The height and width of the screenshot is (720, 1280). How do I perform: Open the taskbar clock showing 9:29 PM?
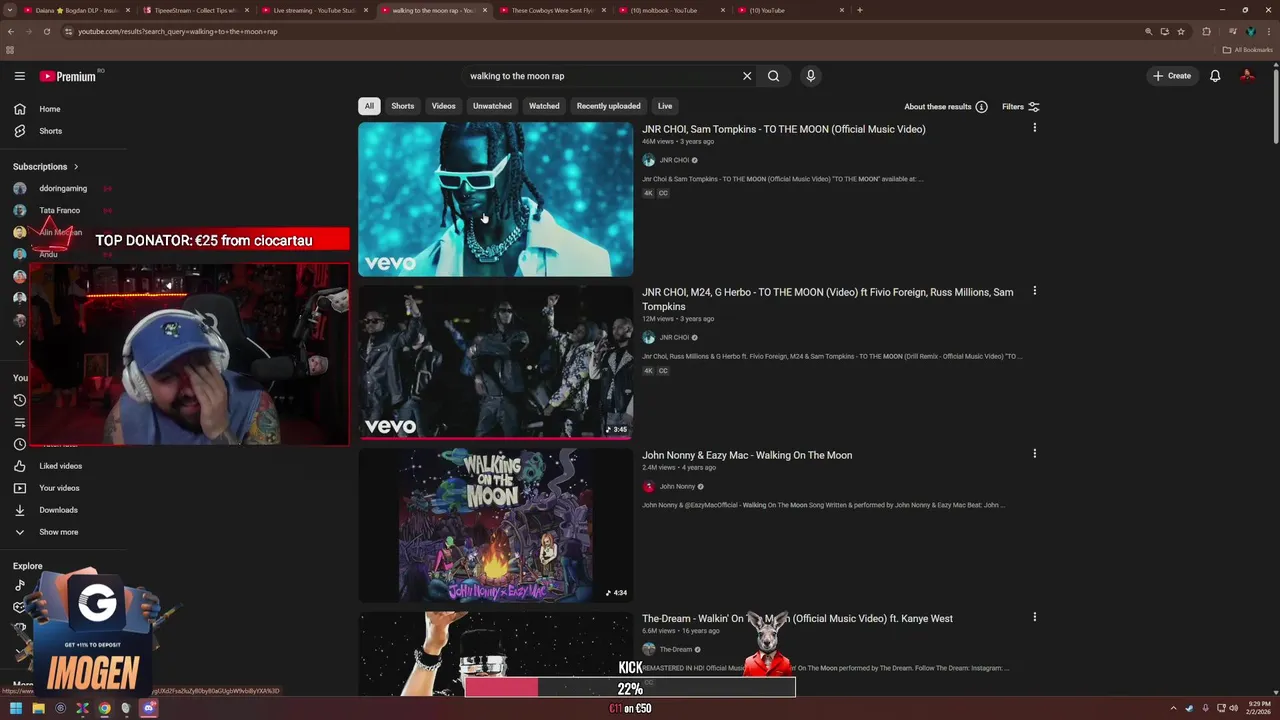click(x=1260, y=709)
